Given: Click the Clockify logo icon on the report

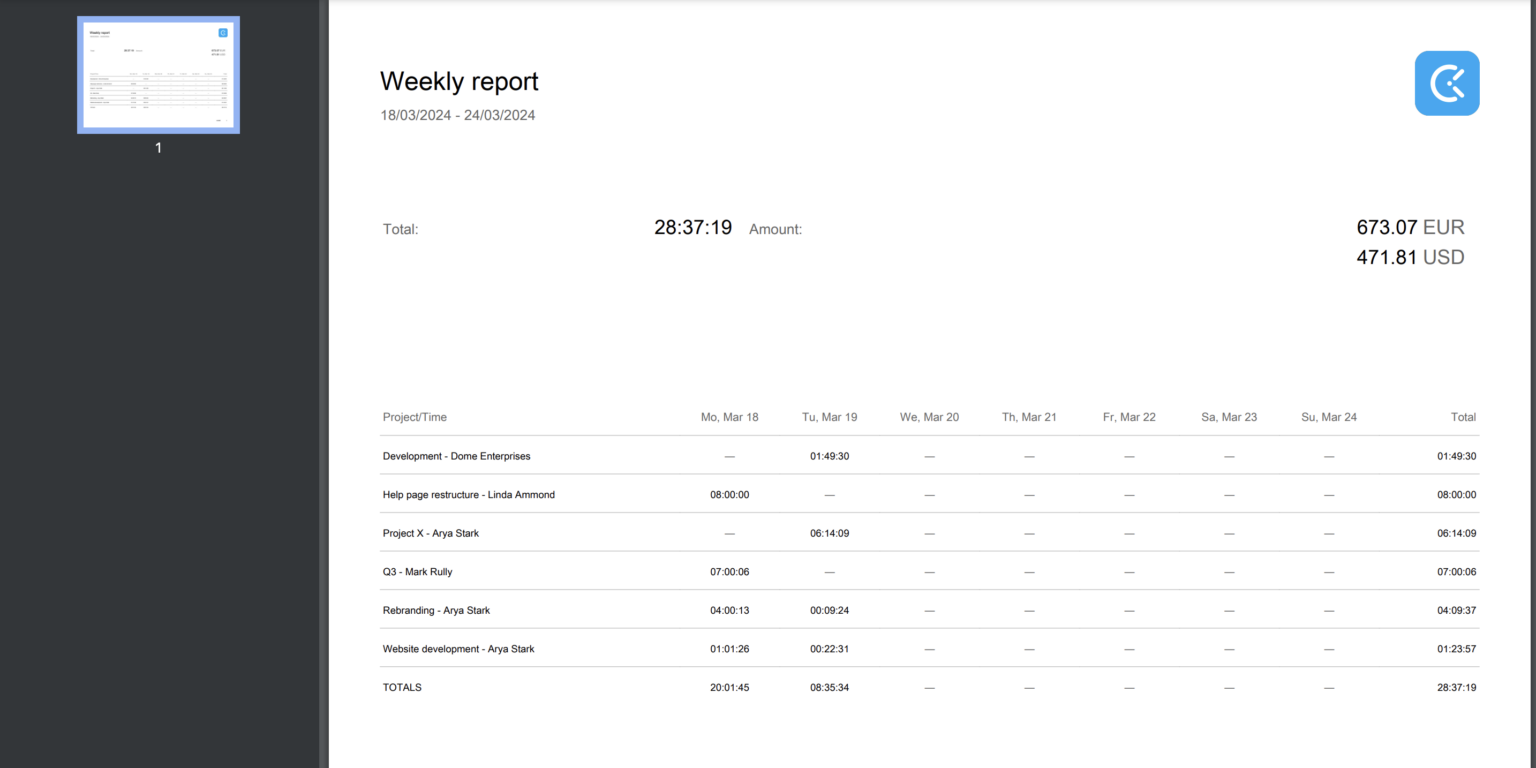Looking at the screenshot, I should click(1446, 84).
